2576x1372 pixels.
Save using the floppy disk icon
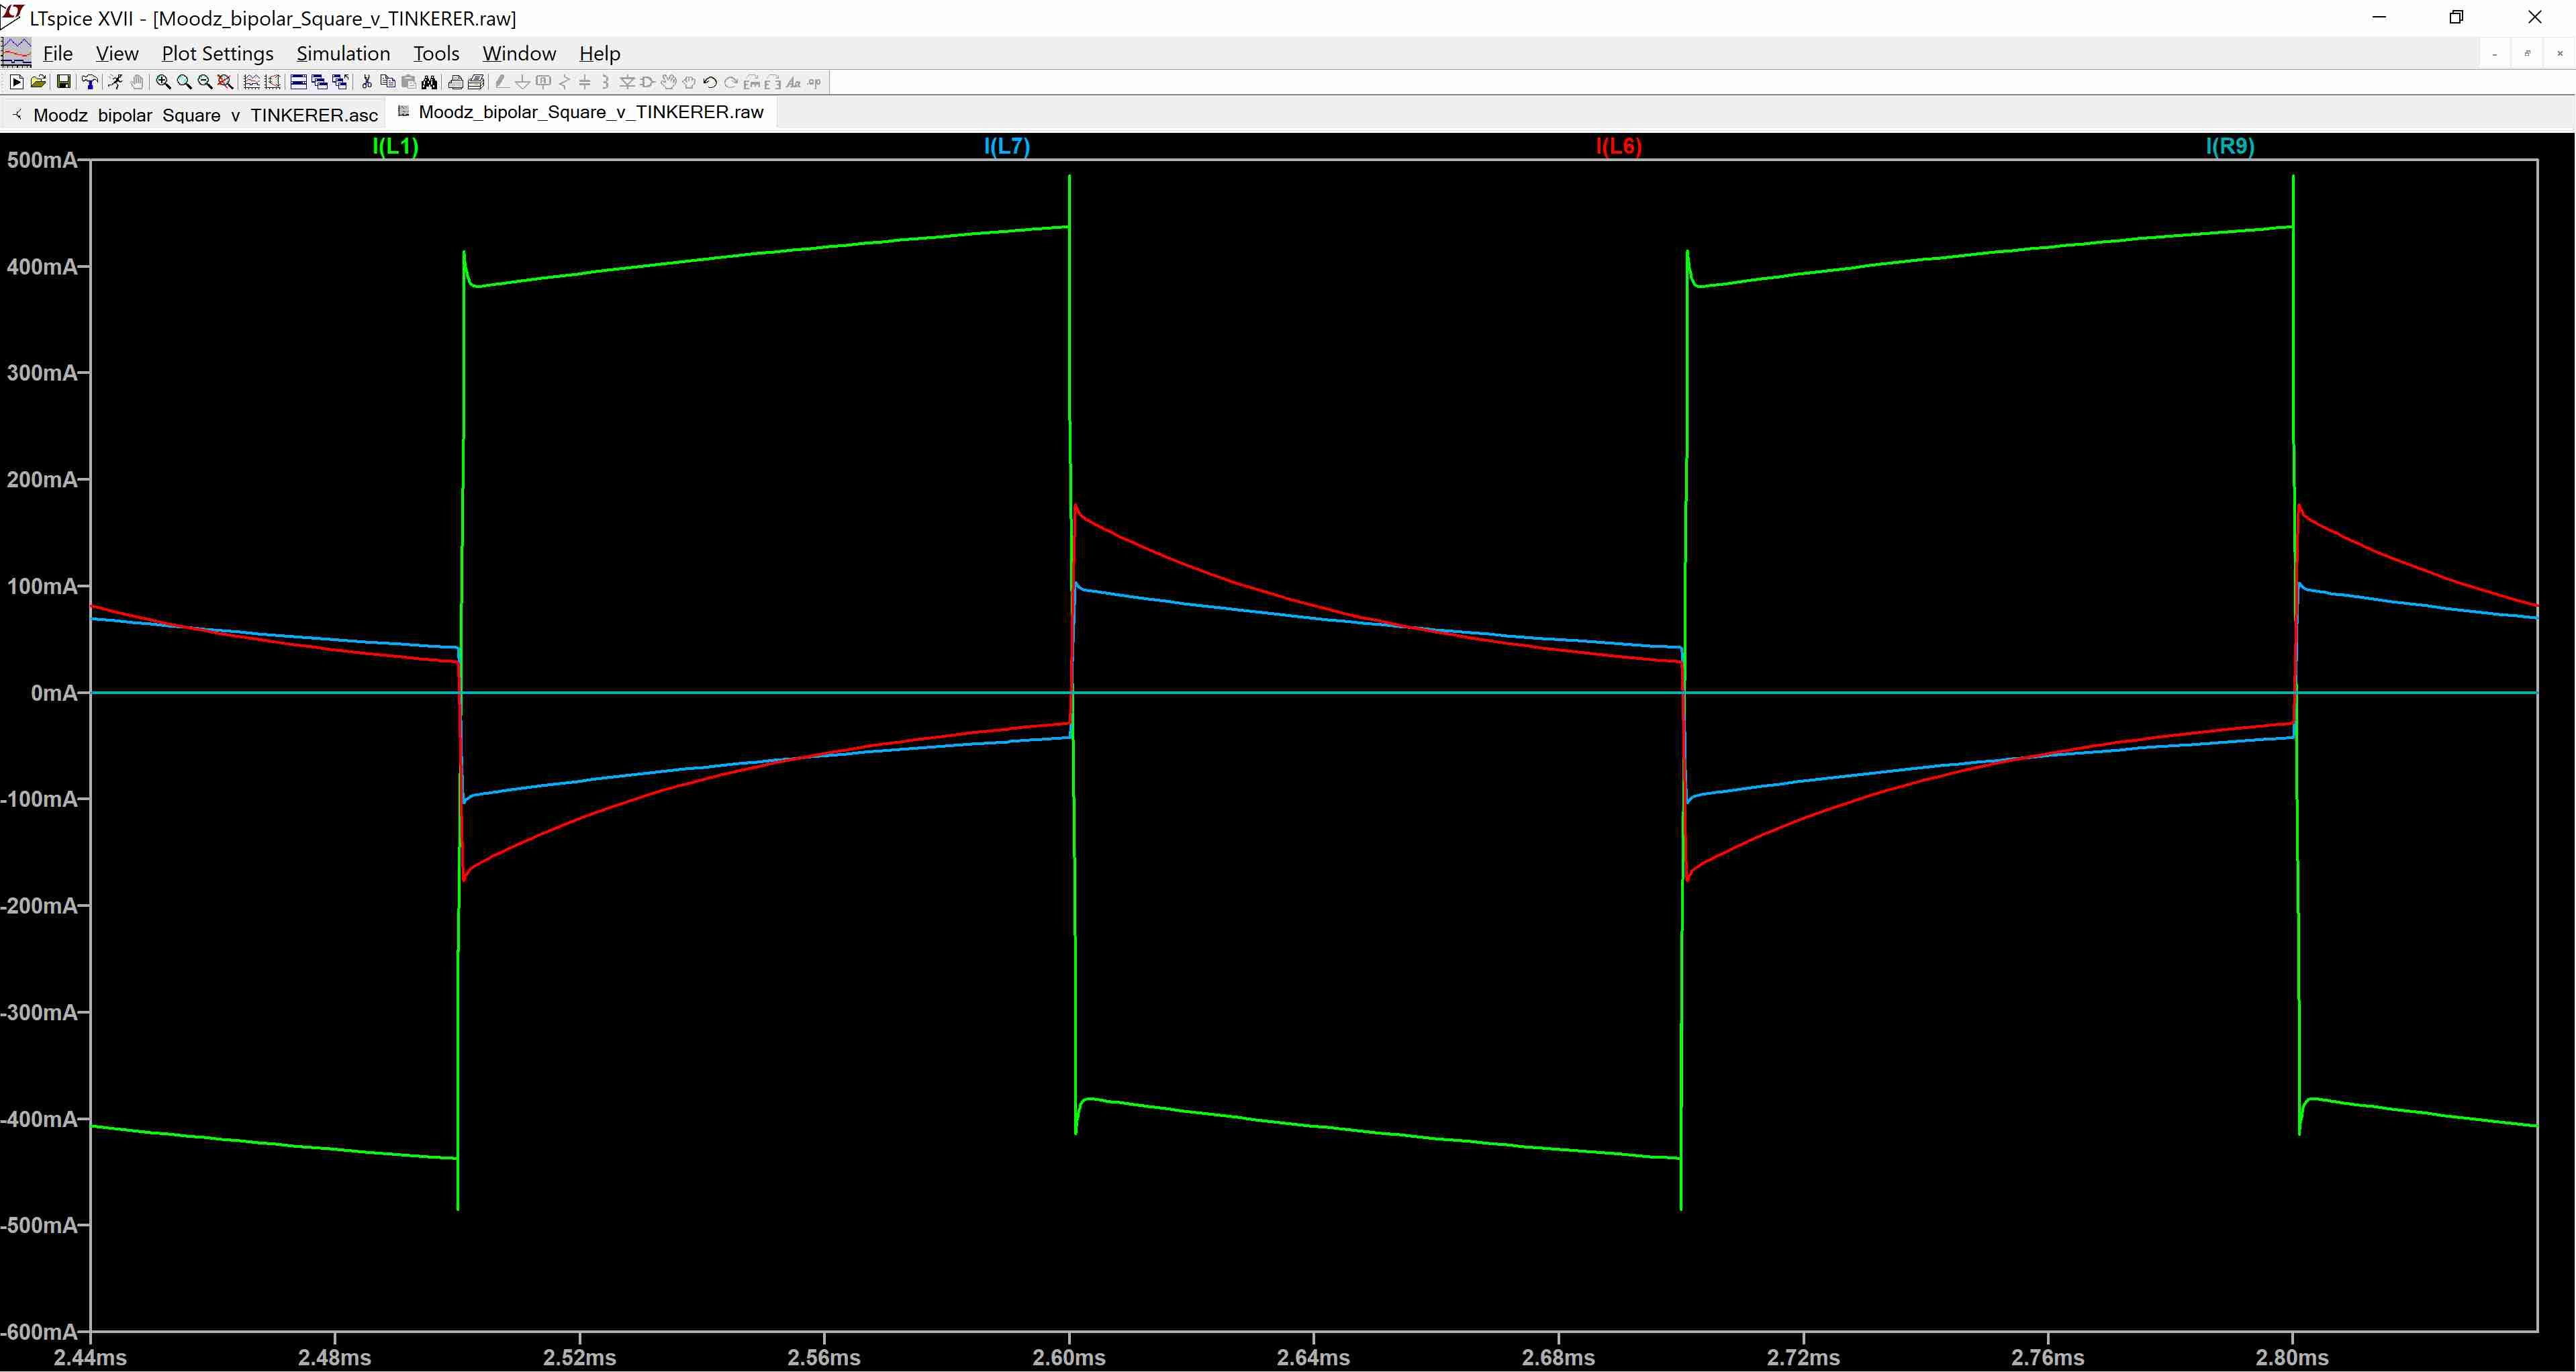coord(64,82)
